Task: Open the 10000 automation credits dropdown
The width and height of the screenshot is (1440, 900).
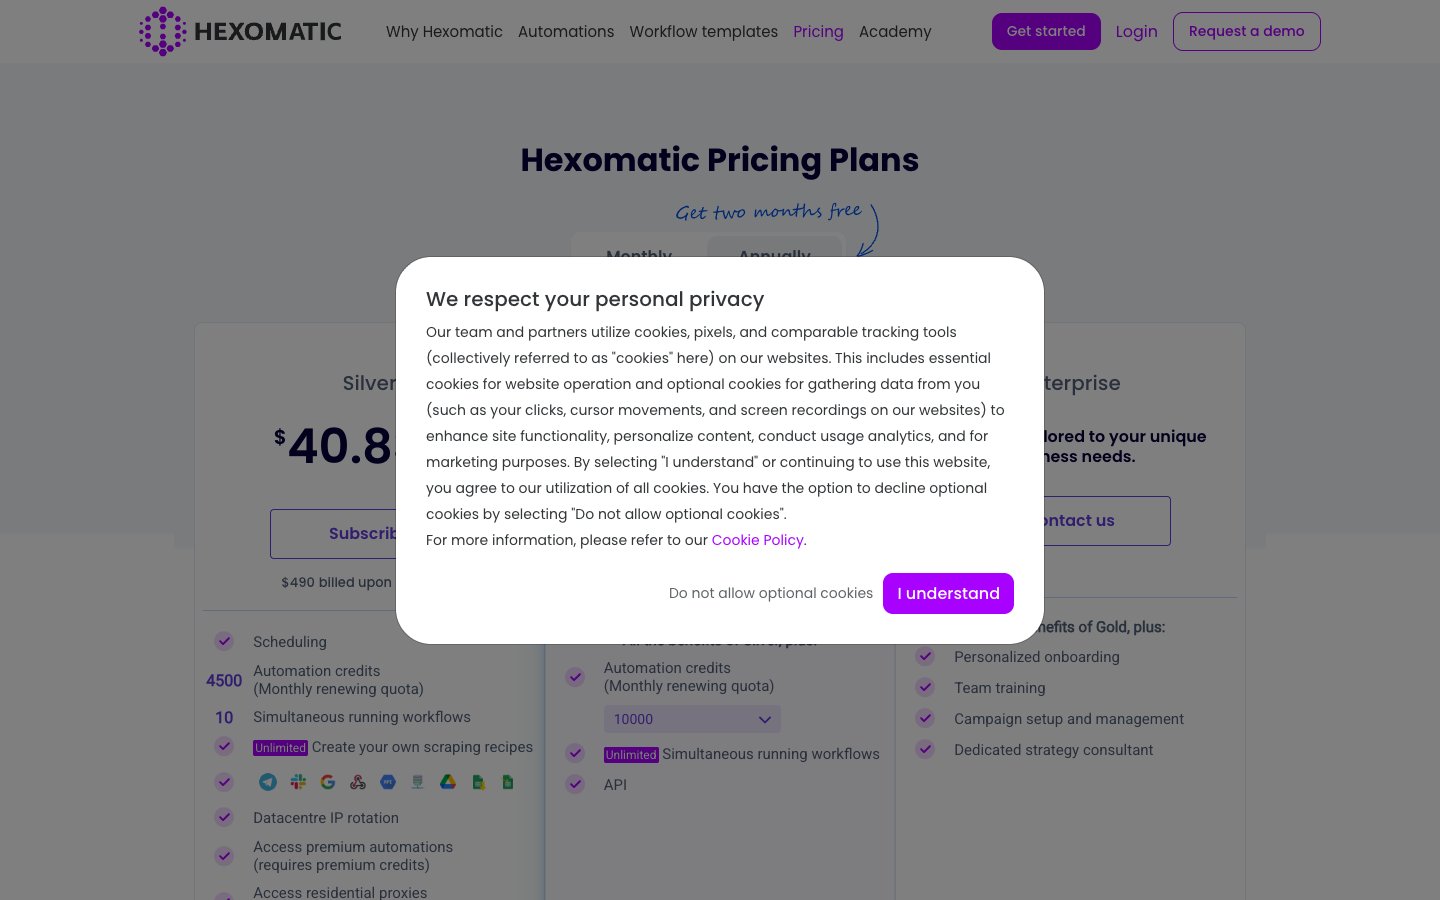Action: (692, 719)
